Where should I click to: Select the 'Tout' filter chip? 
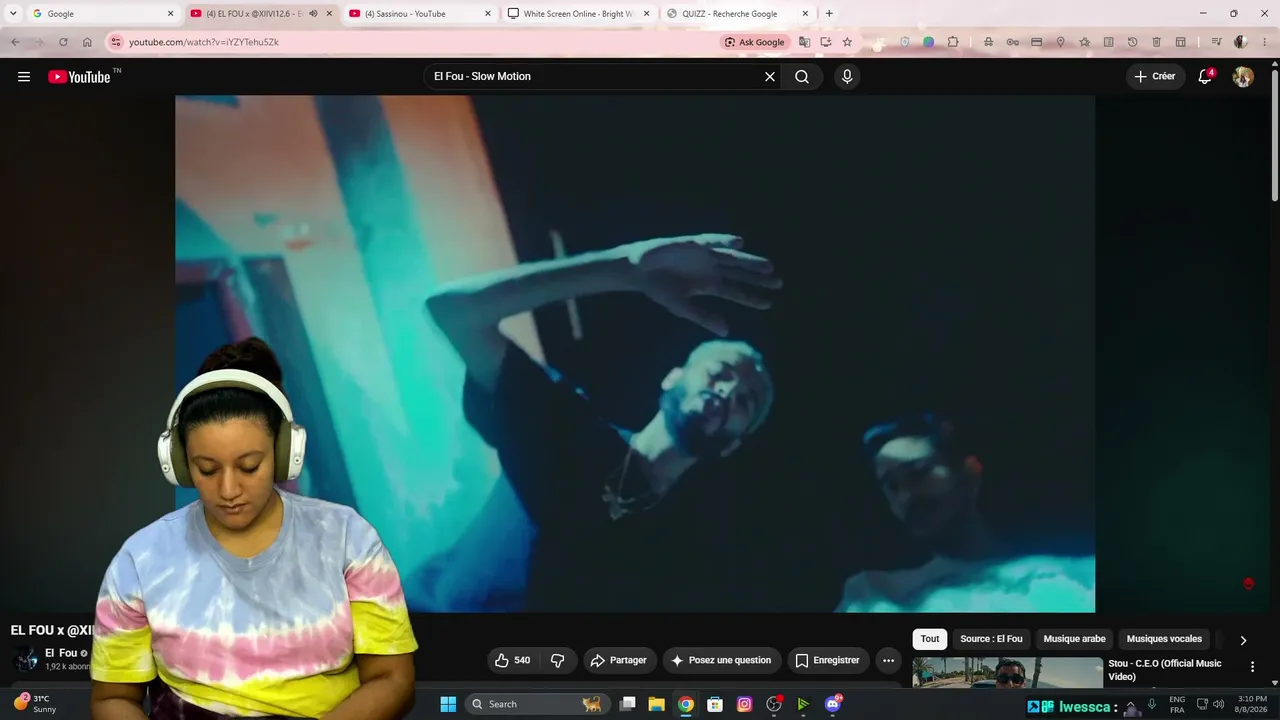[x=930, y=639]
